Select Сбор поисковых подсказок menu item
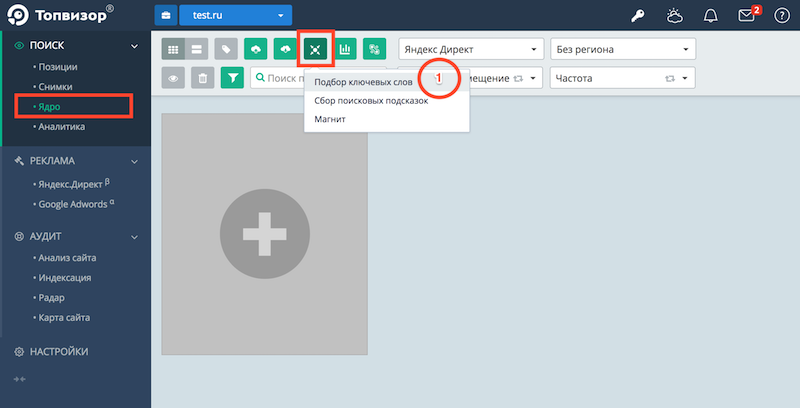Image resolution: width=800 pixels, height=408 pixels. pos(371,101)
